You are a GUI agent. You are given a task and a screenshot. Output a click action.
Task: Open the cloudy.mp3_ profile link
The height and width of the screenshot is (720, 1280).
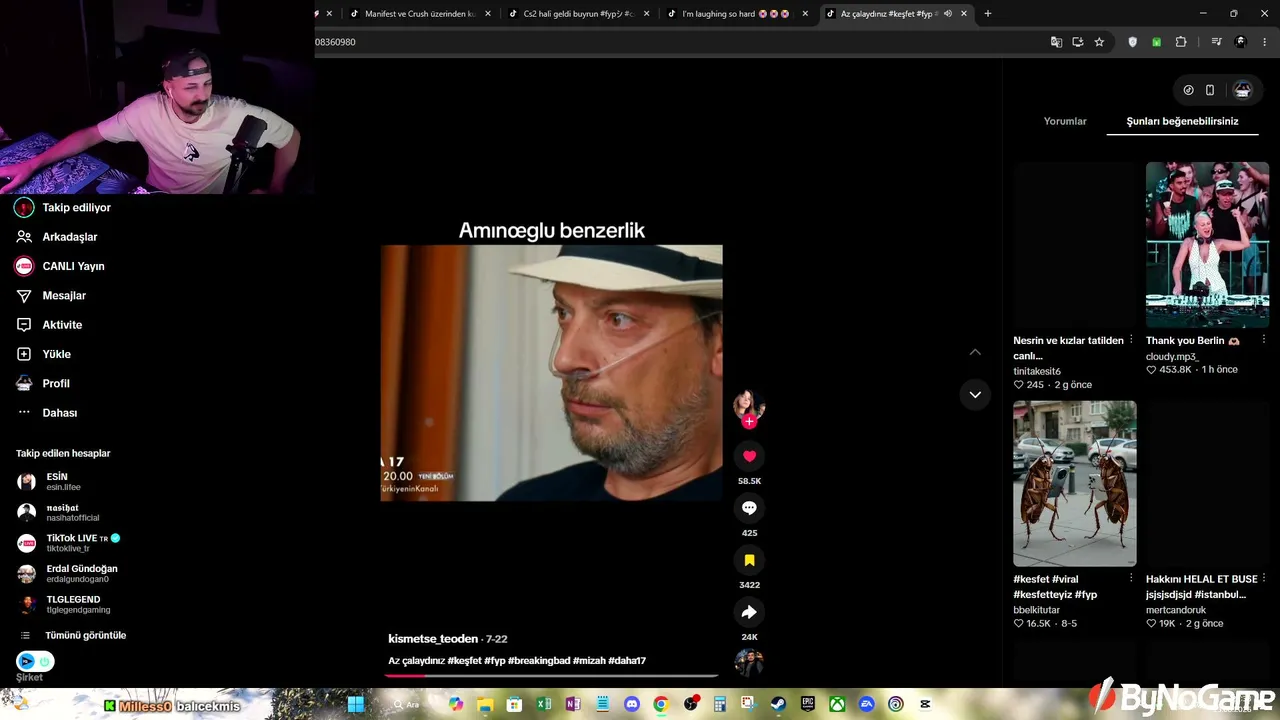pyautogui.click(x=1172, y=356)
